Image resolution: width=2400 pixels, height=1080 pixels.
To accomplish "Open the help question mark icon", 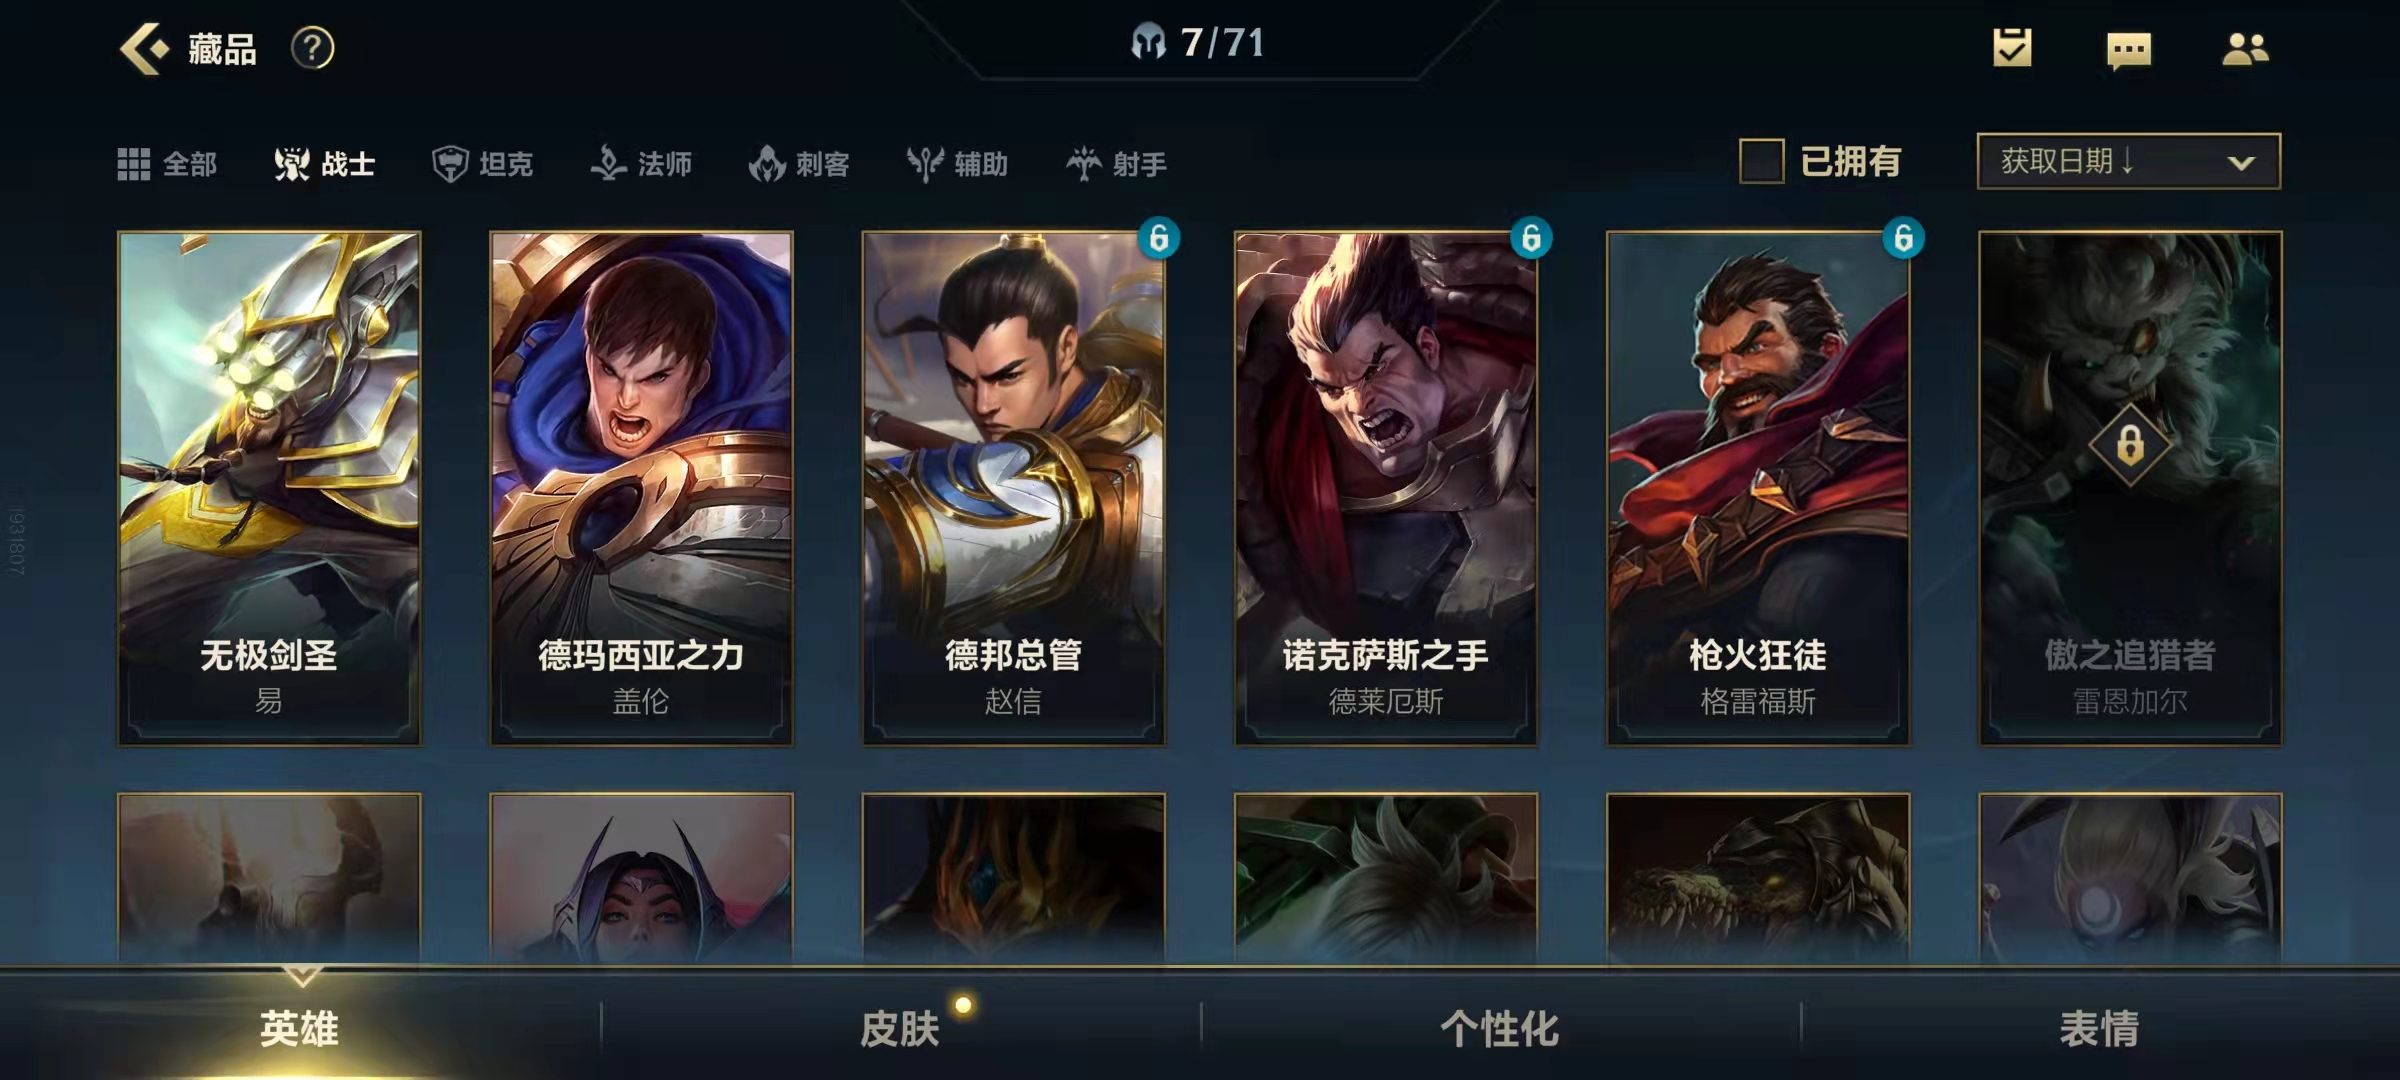I will coord(312,48).
